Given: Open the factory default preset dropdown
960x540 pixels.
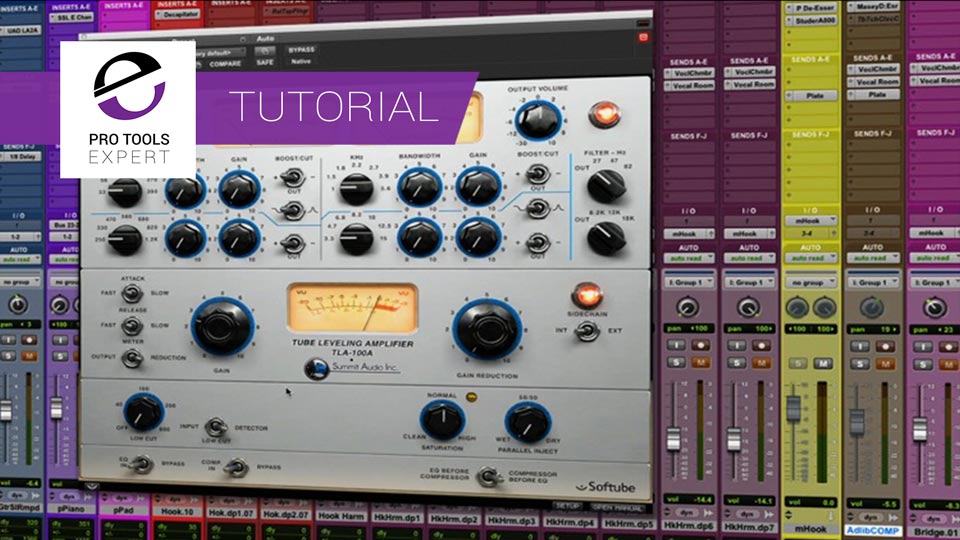Looking at the screenshot, I should point(219,52).
